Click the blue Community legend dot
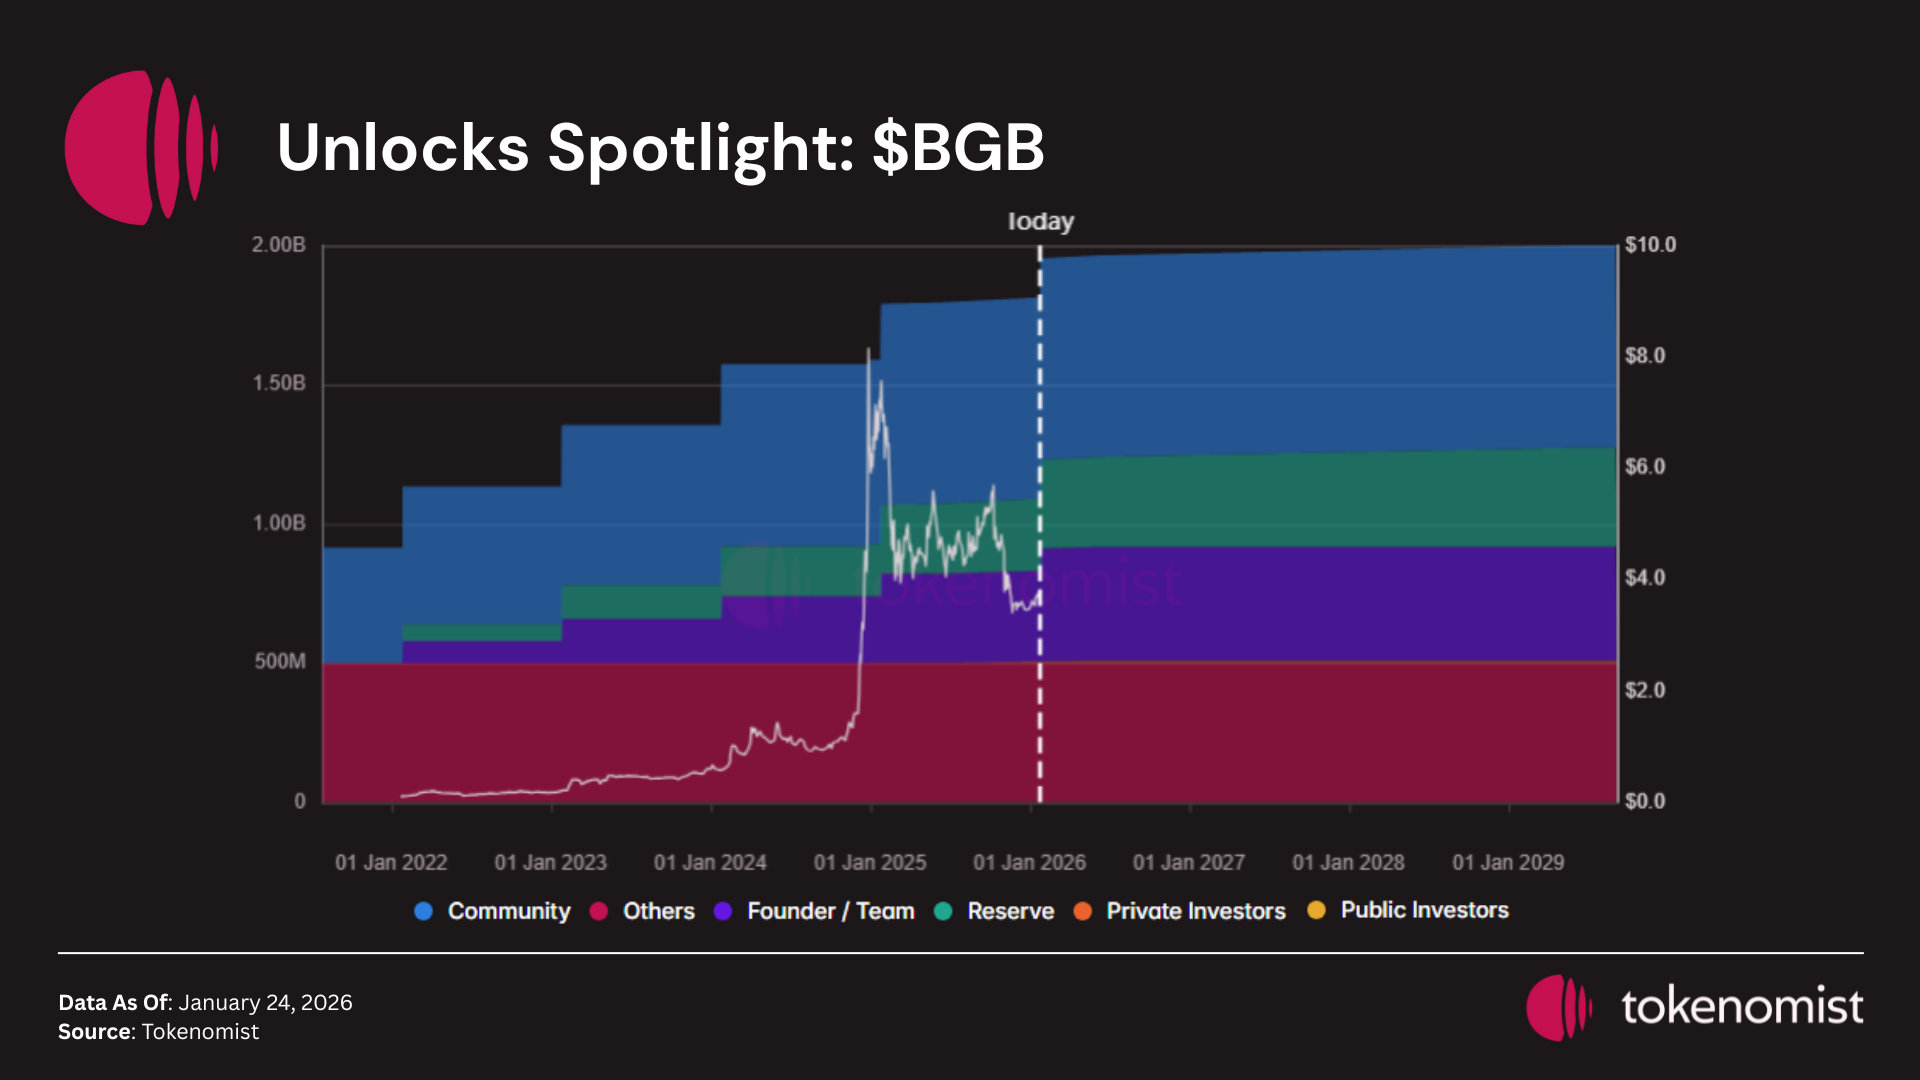This screenshot has width=1920, height=1080. (423, 911)
